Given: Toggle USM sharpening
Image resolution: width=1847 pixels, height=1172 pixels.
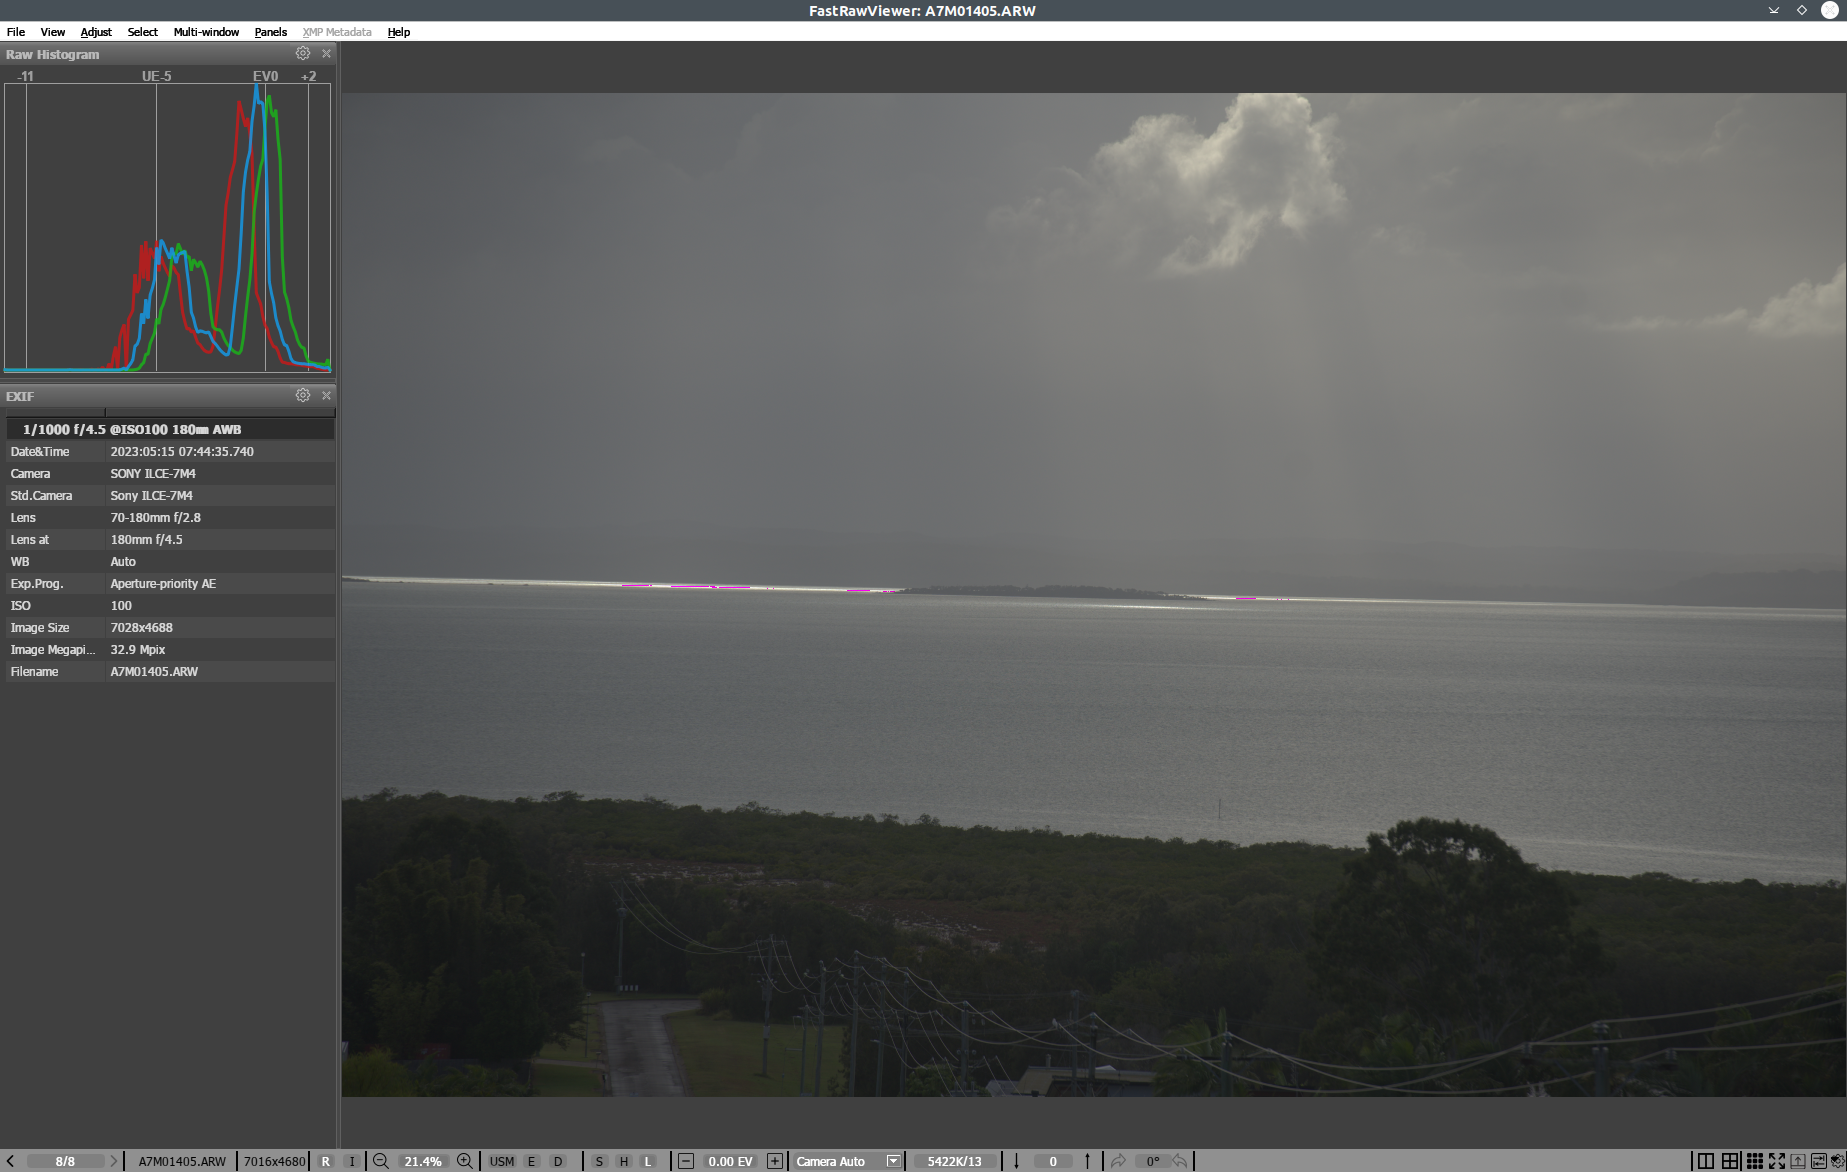Looking at the screenshot, I should click(502, 1161).
